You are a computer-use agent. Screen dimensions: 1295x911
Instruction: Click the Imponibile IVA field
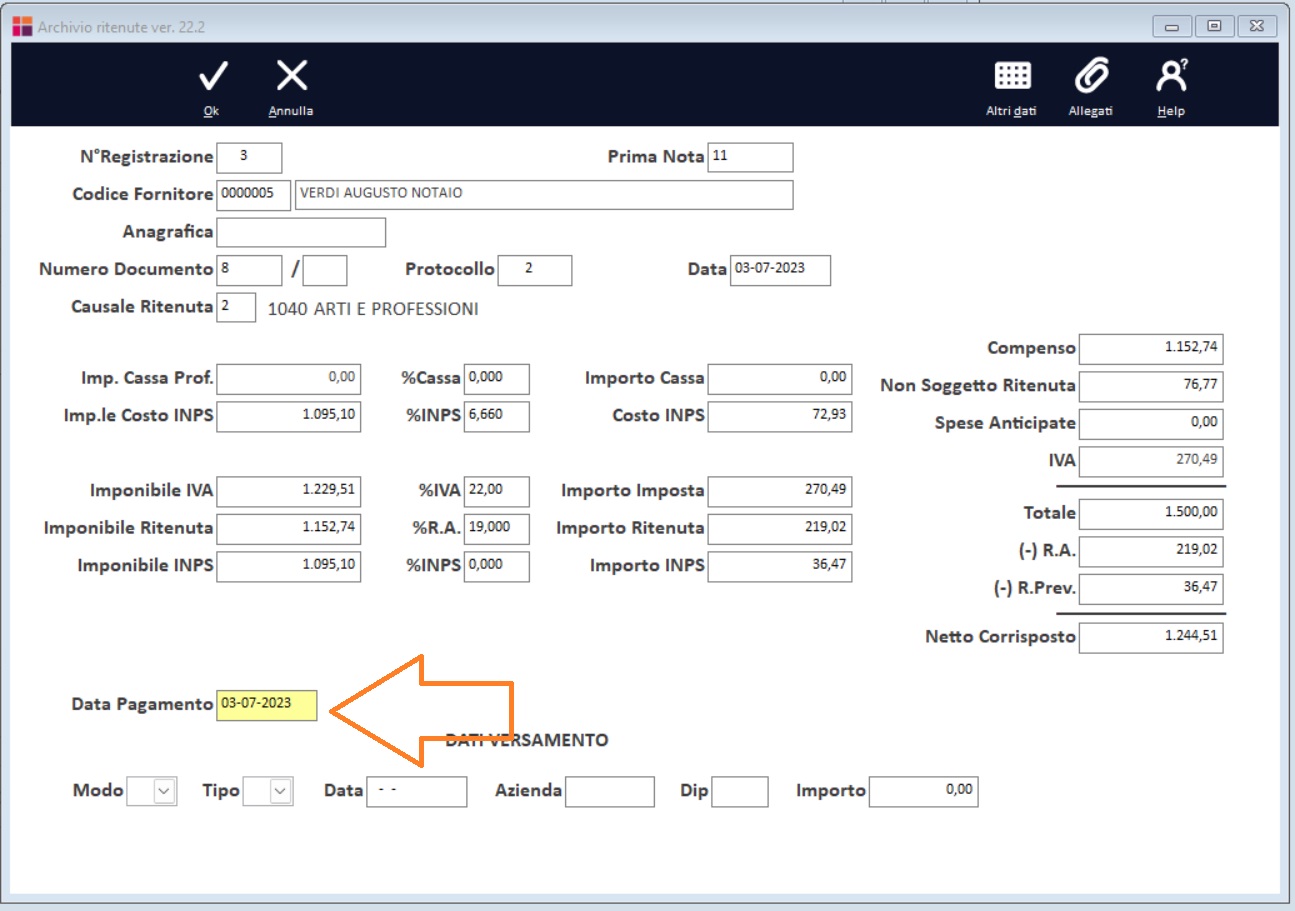click(288, 492)
